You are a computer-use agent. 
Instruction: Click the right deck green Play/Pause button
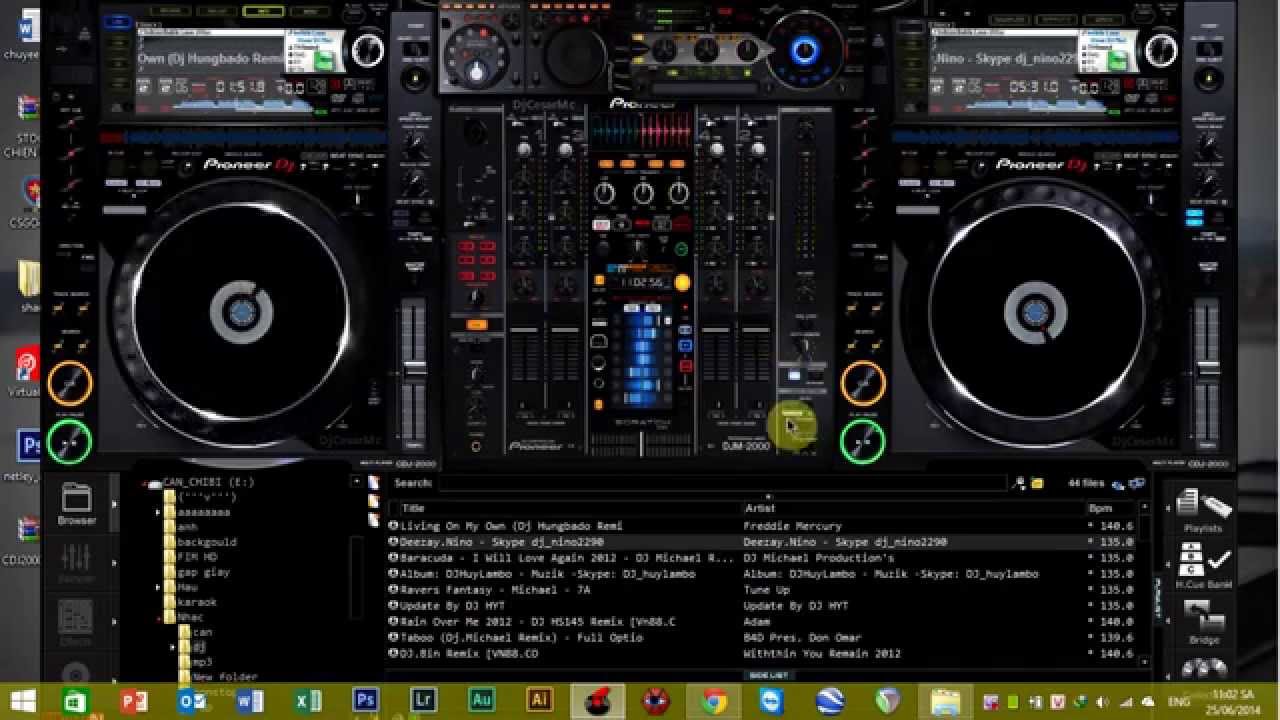coord(863,441)
